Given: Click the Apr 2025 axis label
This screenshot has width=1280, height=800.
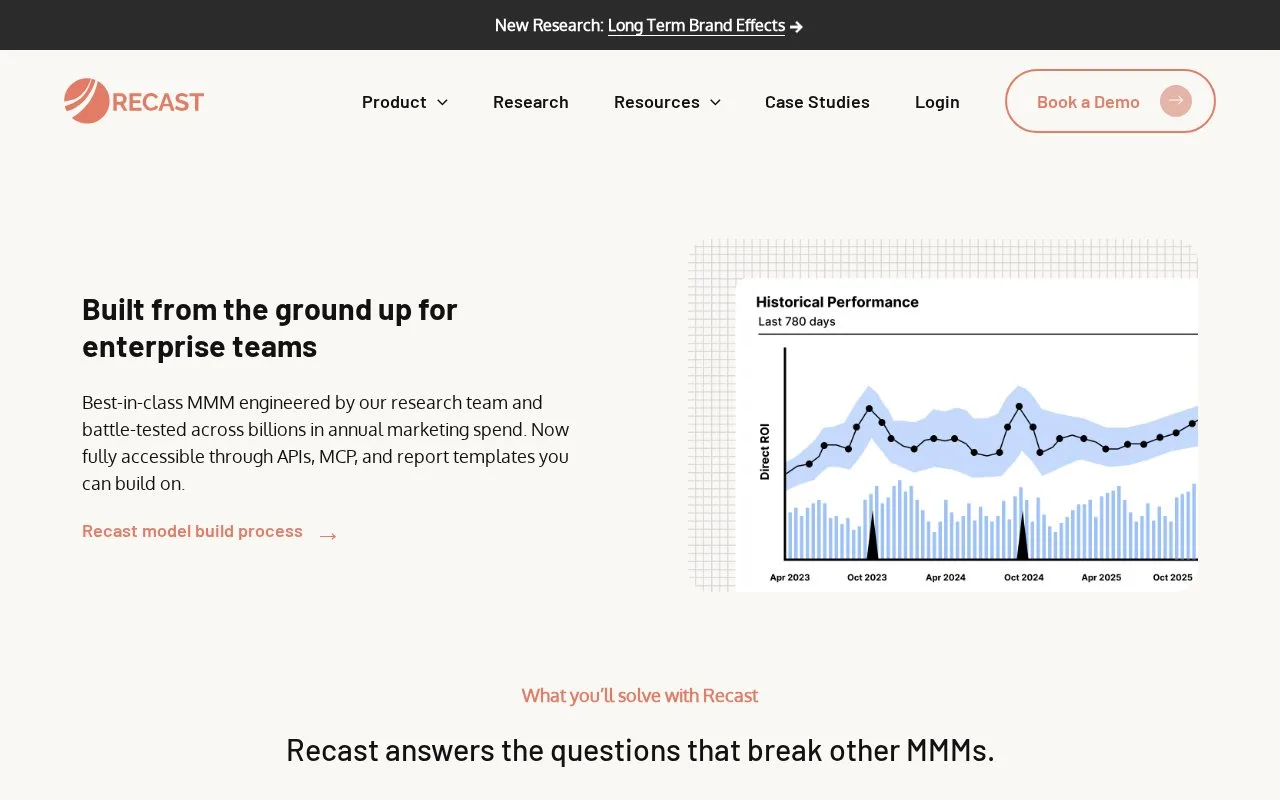Looking at the screenshot, I should [1101, 578].
